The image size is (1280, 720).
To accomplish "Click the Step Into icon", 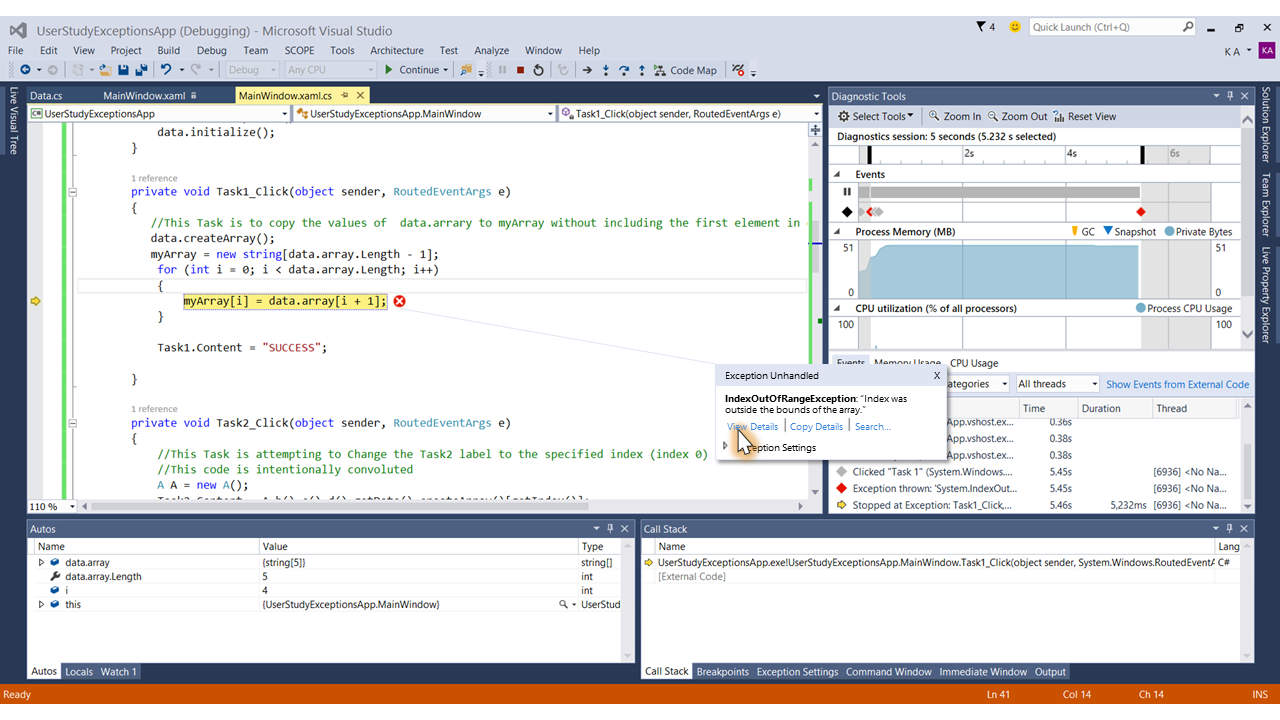I will coord(606,70).
